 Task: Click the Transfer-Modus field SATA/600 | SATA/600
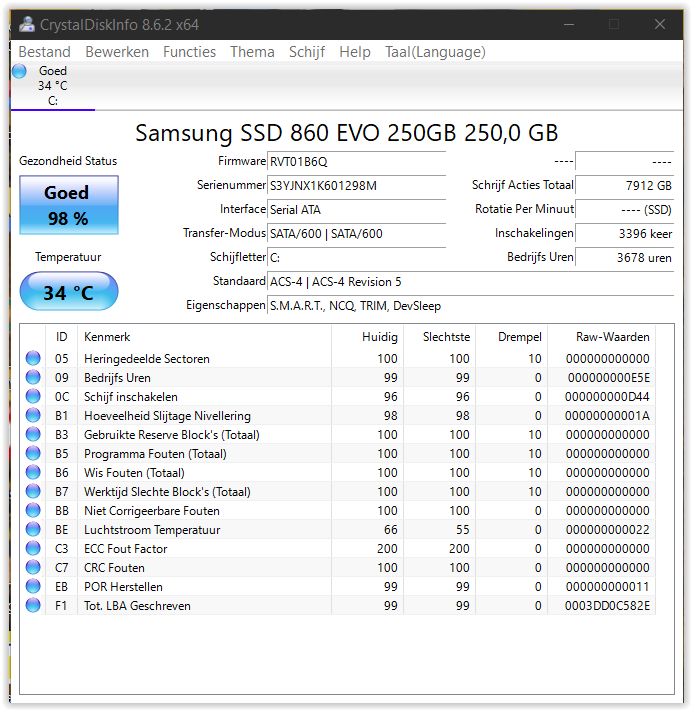(356, 234)
